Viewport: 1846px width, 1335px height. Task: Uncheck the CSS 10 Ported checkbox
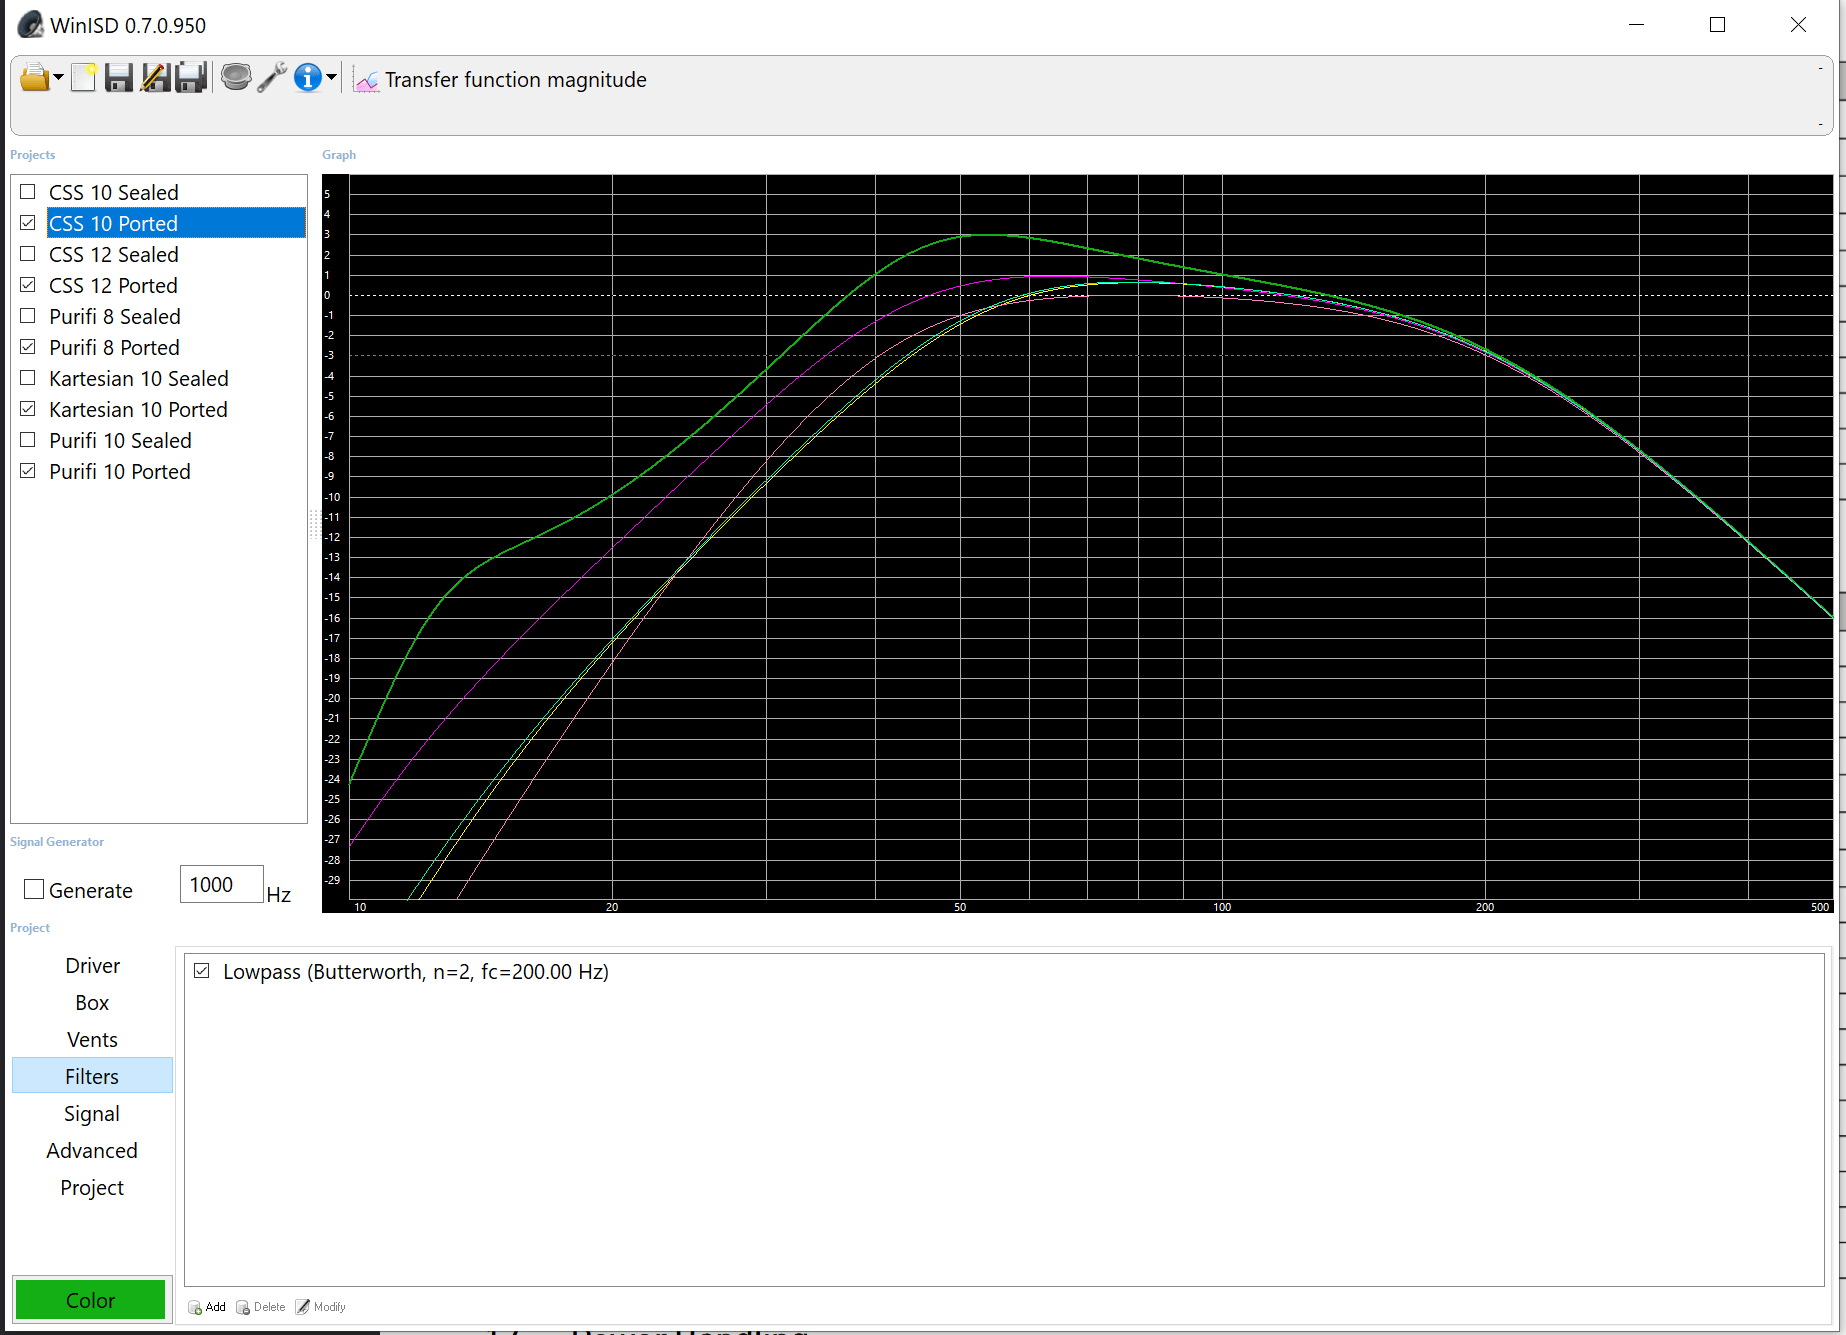(x=28, y=223)
